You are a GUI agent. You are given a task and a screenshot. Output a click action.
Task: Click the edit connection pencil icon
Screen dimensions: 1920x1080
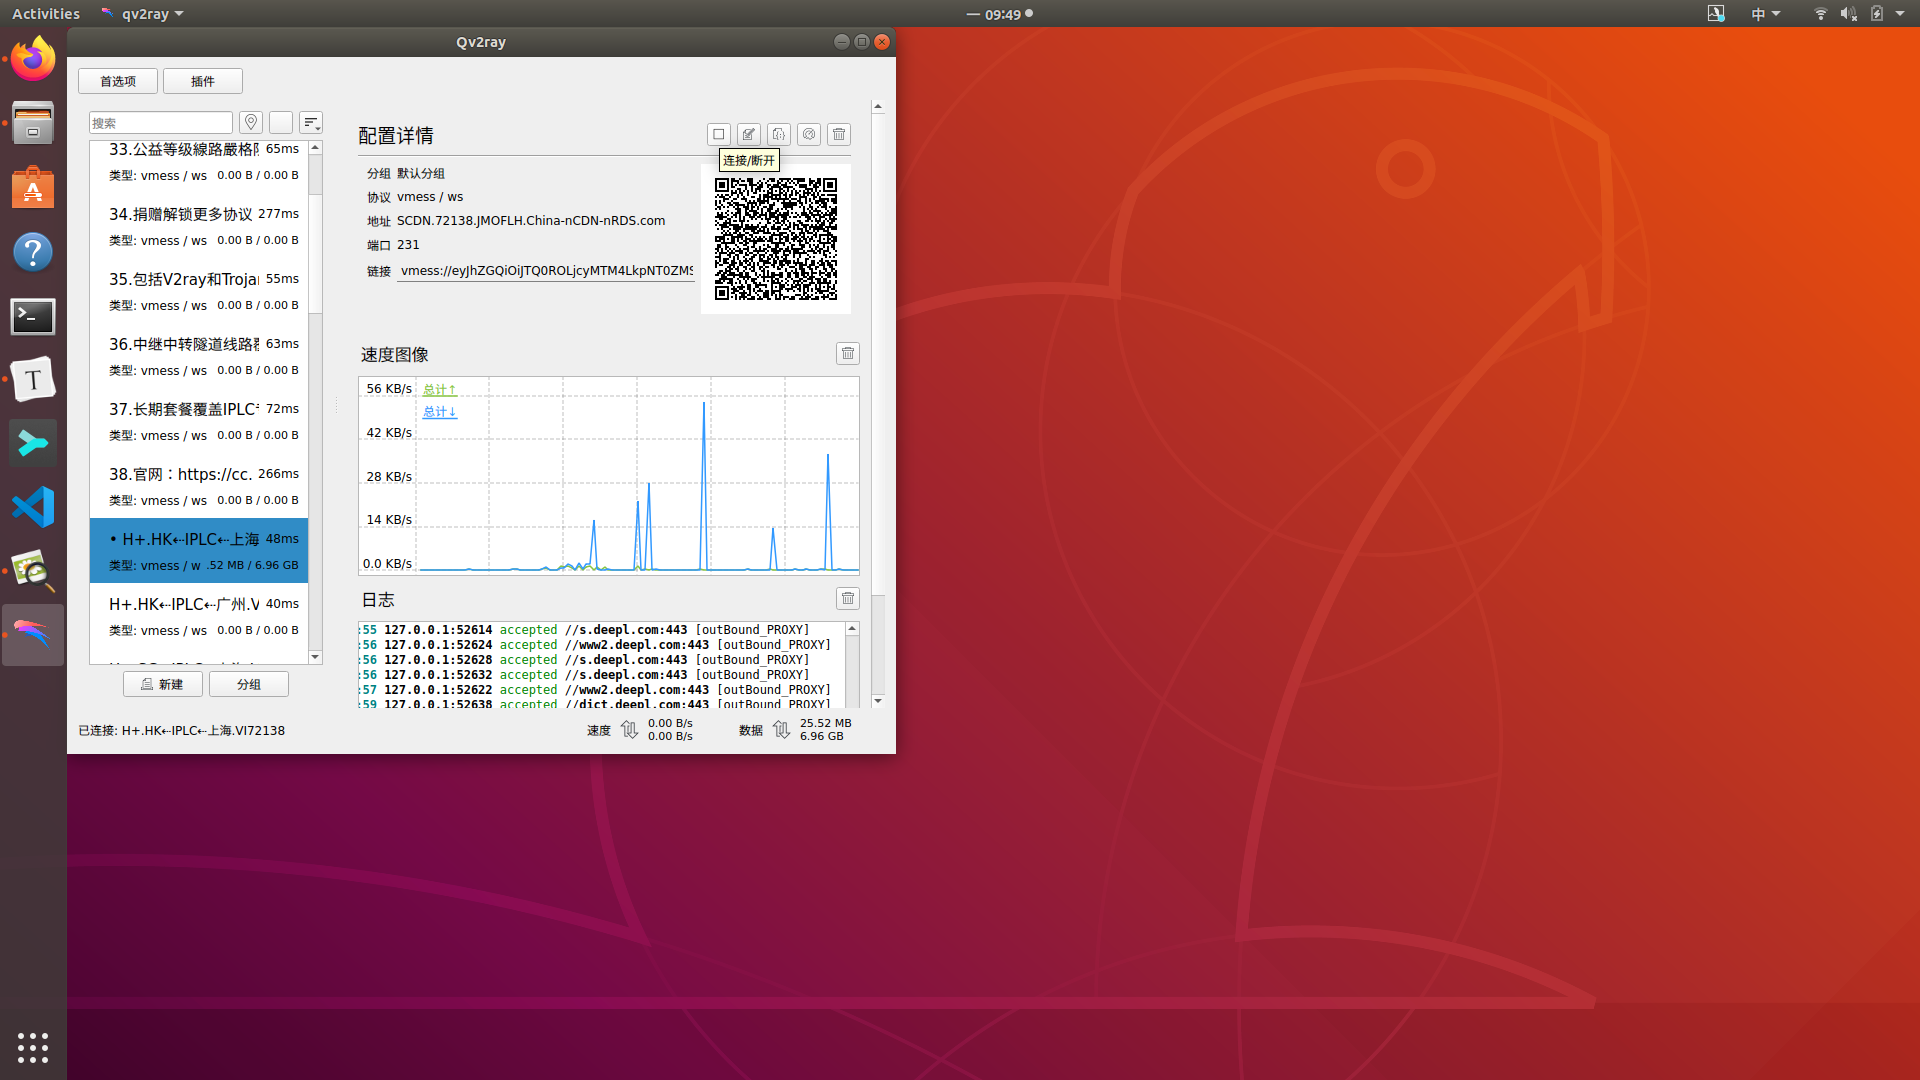[x=748, y=134]
